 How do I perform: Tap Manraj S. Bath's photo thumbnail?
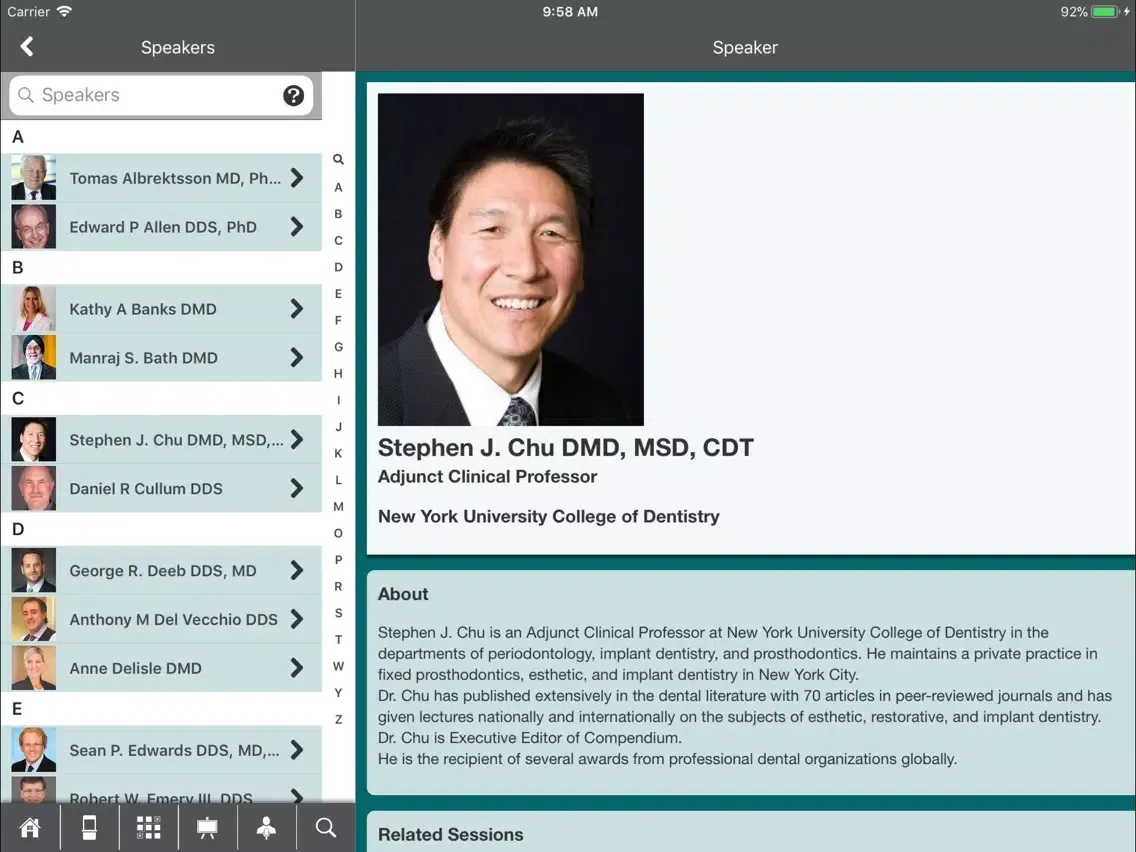pyautogui.click(x=33, y=357)
